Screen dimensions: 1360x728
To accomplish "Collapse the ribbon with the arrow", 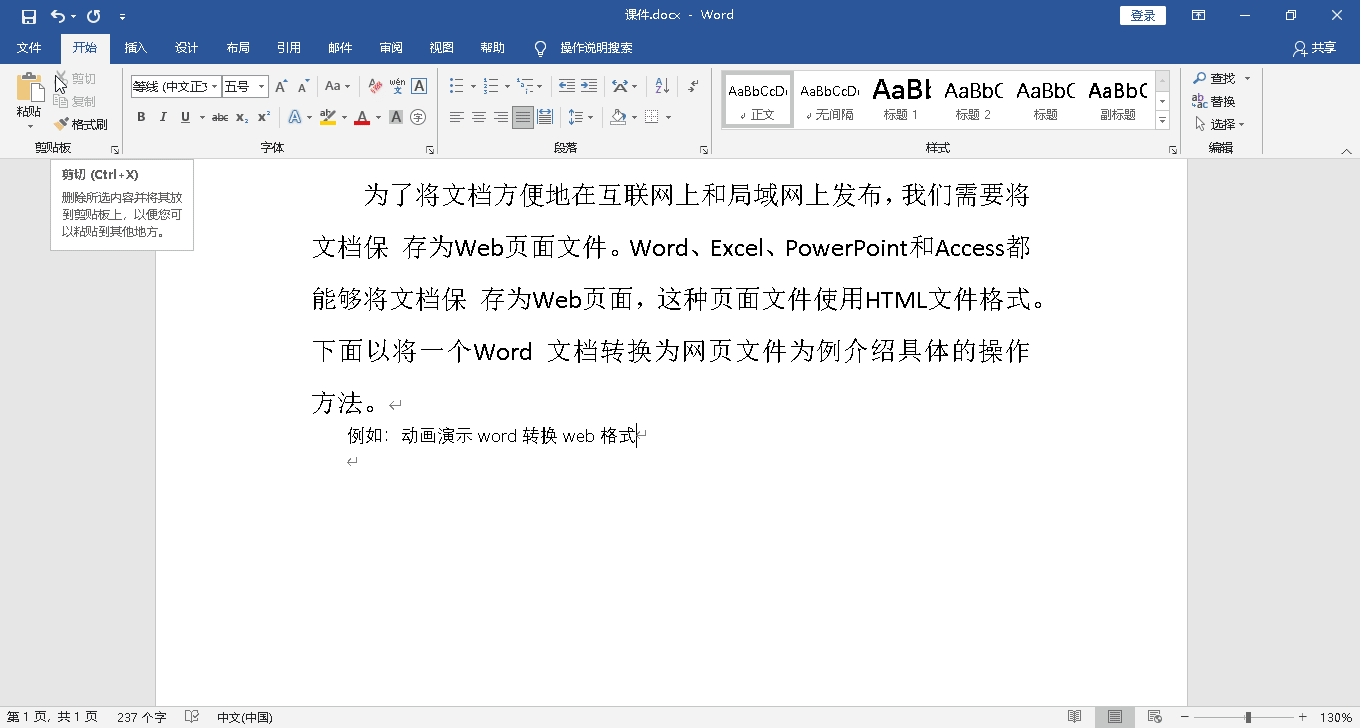I will tap(1346, 150).
